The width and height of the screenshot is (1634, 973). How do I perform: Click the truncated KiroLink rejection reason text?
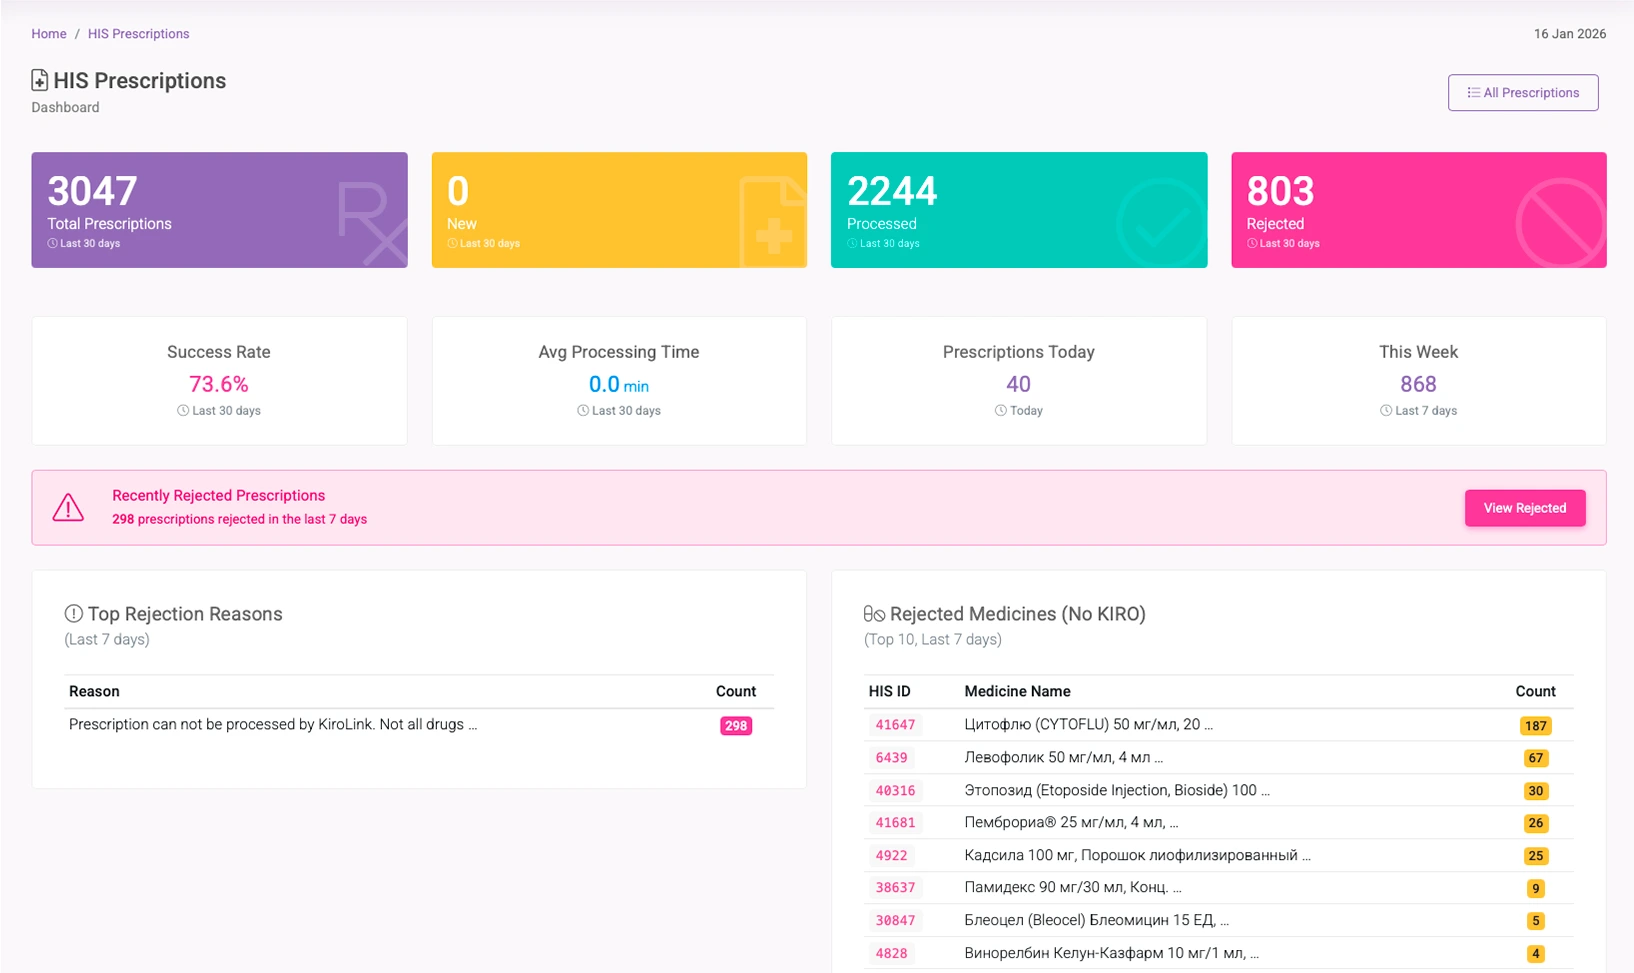click(271, 724)
